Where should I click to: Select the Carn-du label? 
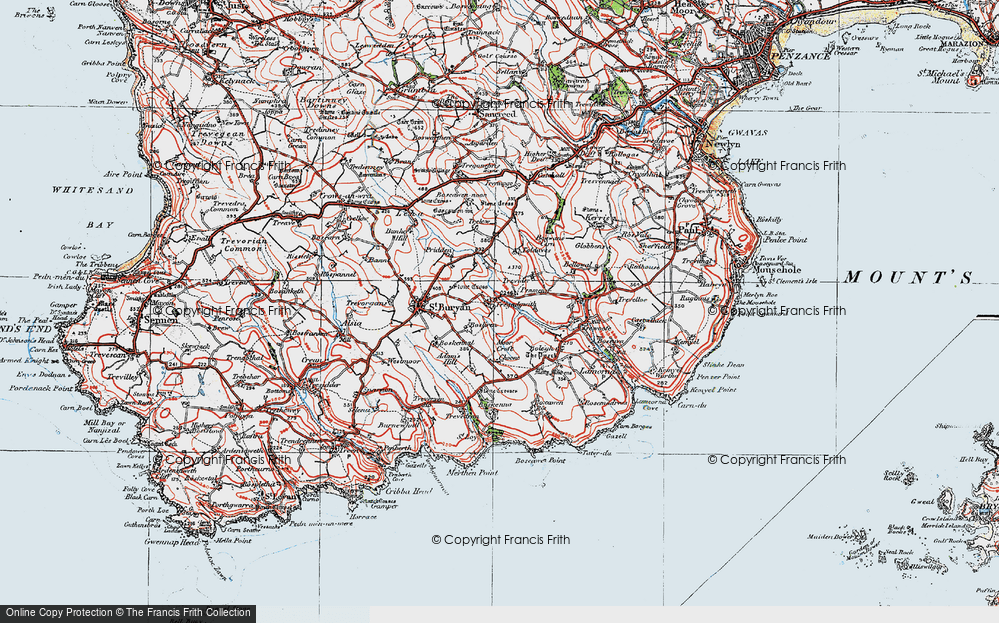coord(692,405)
